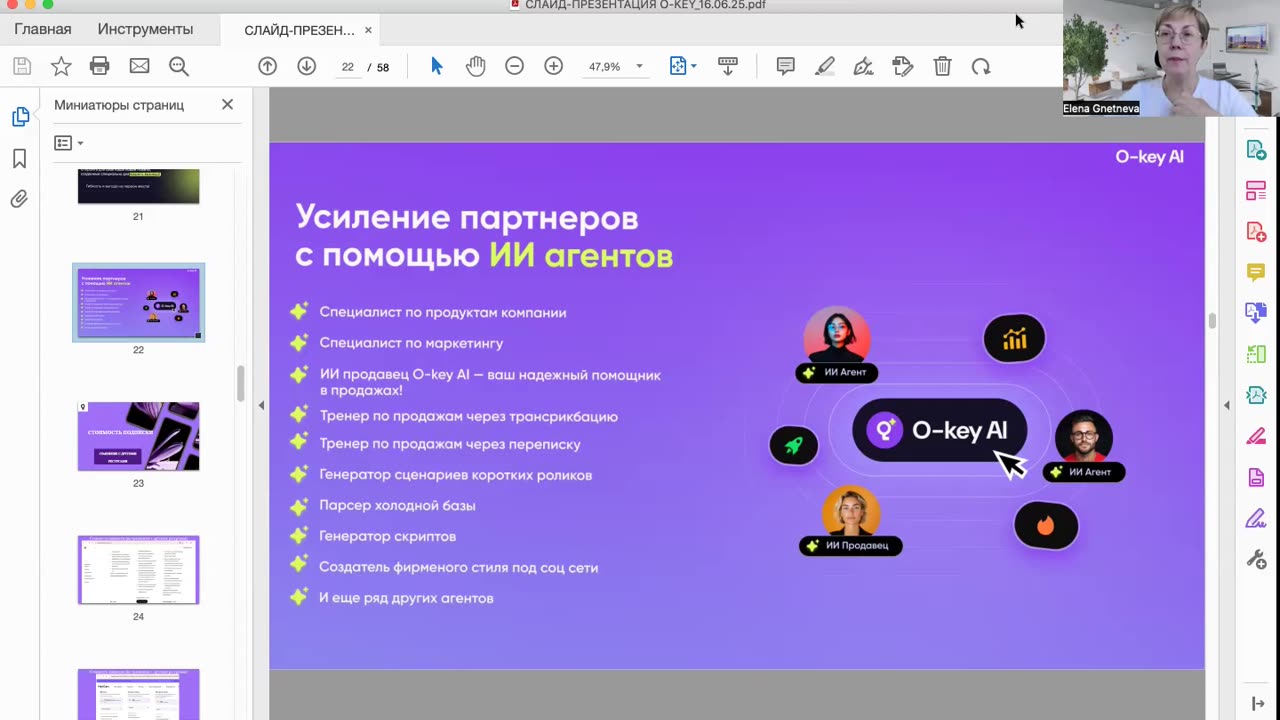Send file by email envelope icon
Screen dimensions: 1280x720
[139, 66]
